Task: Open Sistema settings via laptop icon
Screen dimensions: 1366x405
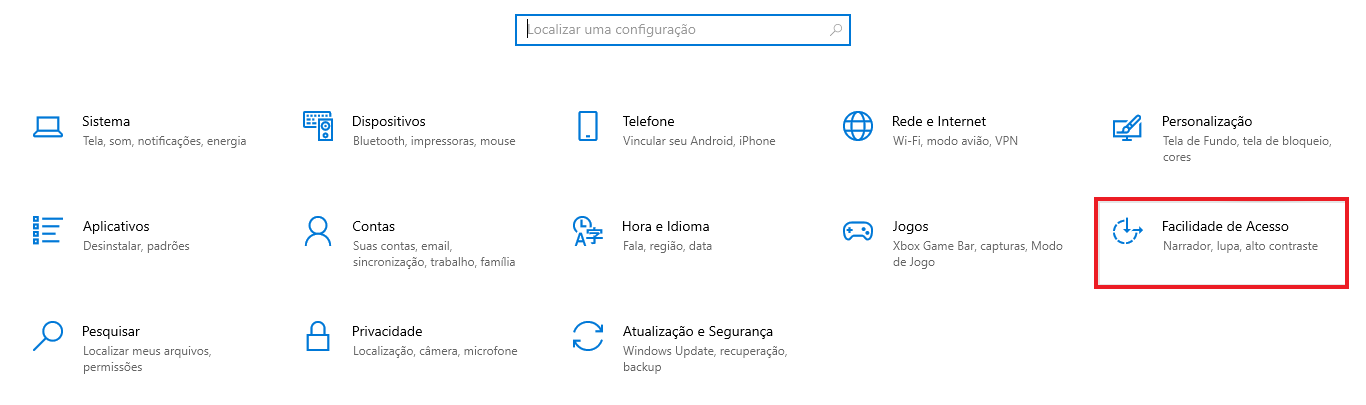Action: [48, 126]
